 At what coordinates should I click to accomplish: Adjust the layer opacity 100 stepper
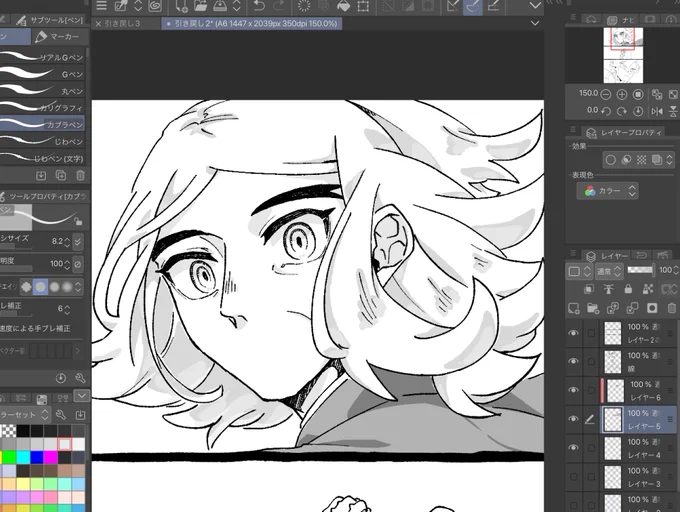click(x=675, y=270)
